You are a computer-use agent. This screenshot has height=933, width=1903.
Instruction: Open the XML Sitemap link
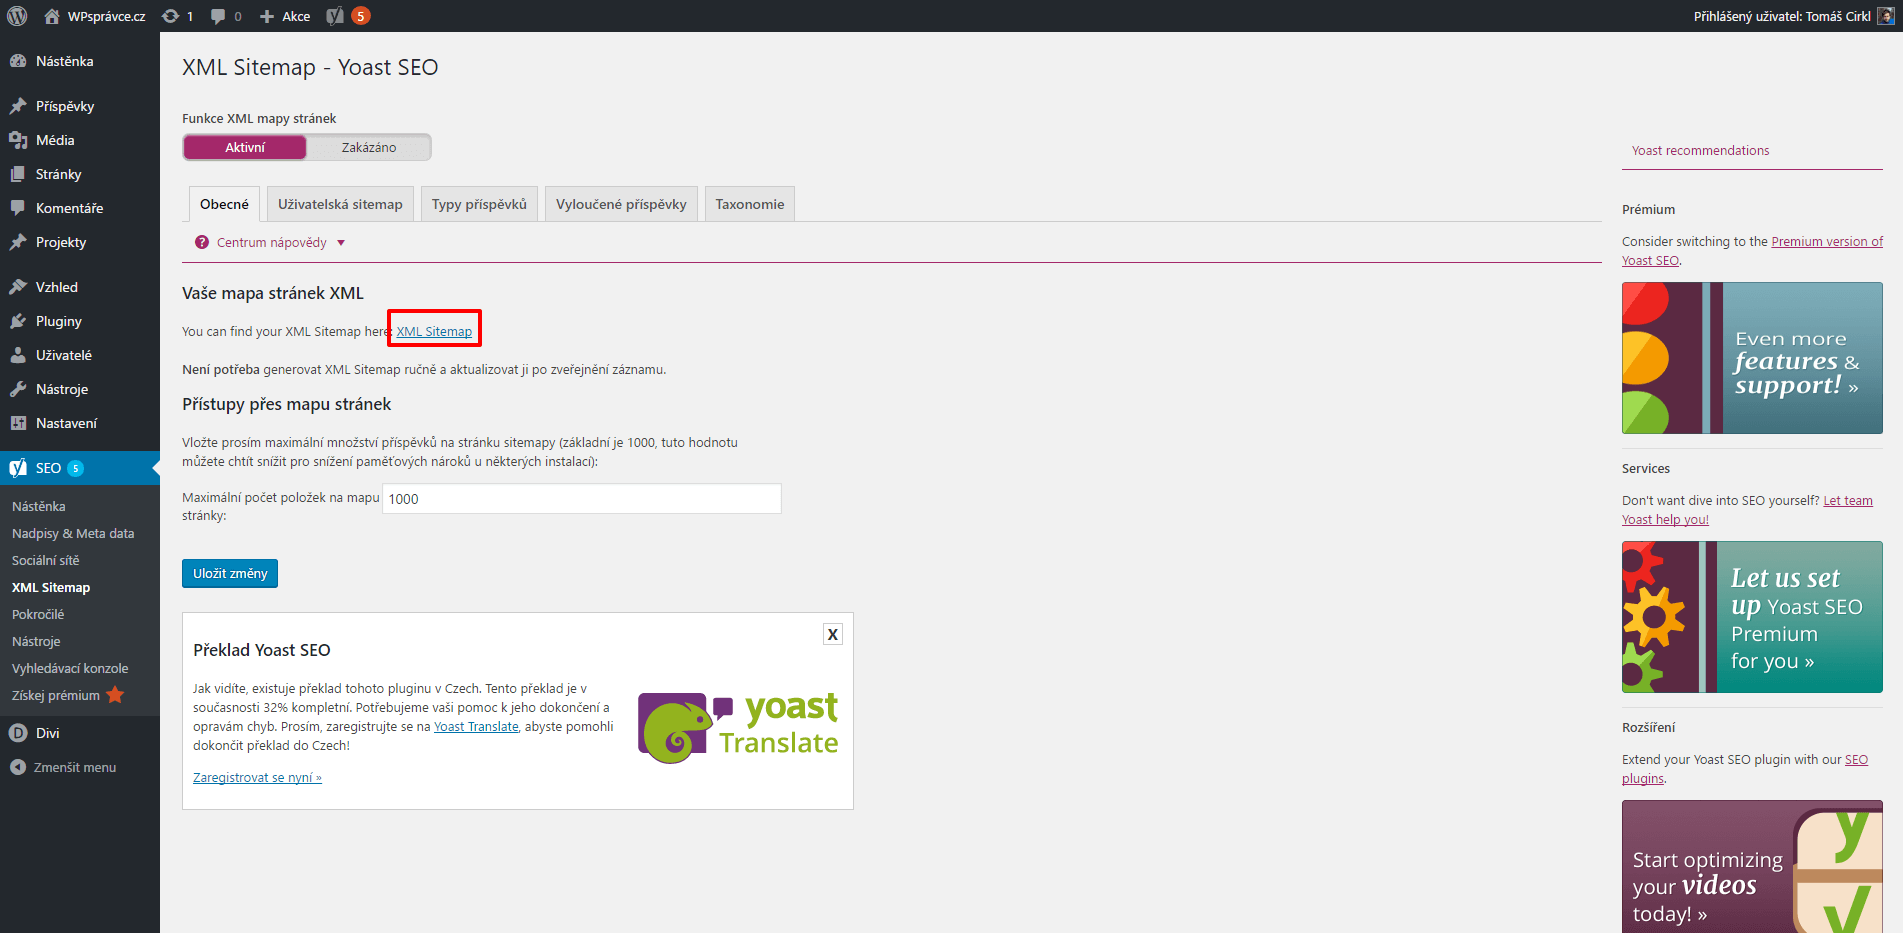tap(434, 331)
